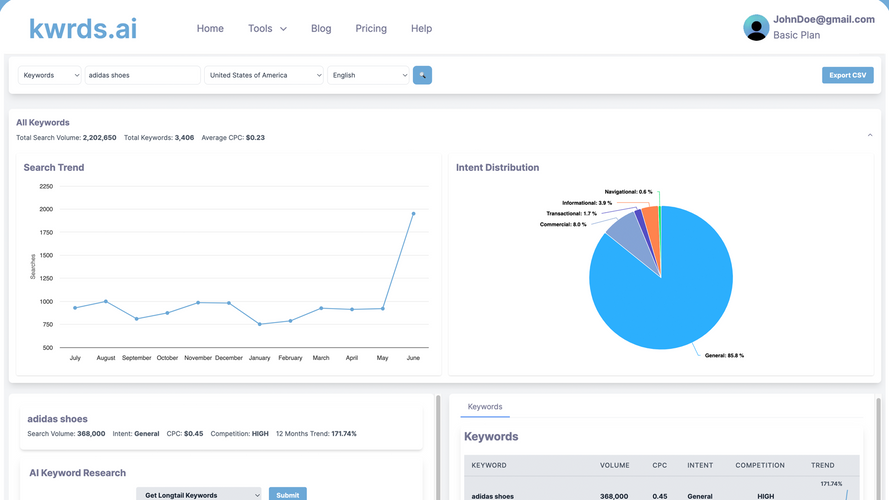Viewport: 889px width, 500px height.
Task: Click the Competition: HIGH summary value
Action: click(x=260, y=434)
